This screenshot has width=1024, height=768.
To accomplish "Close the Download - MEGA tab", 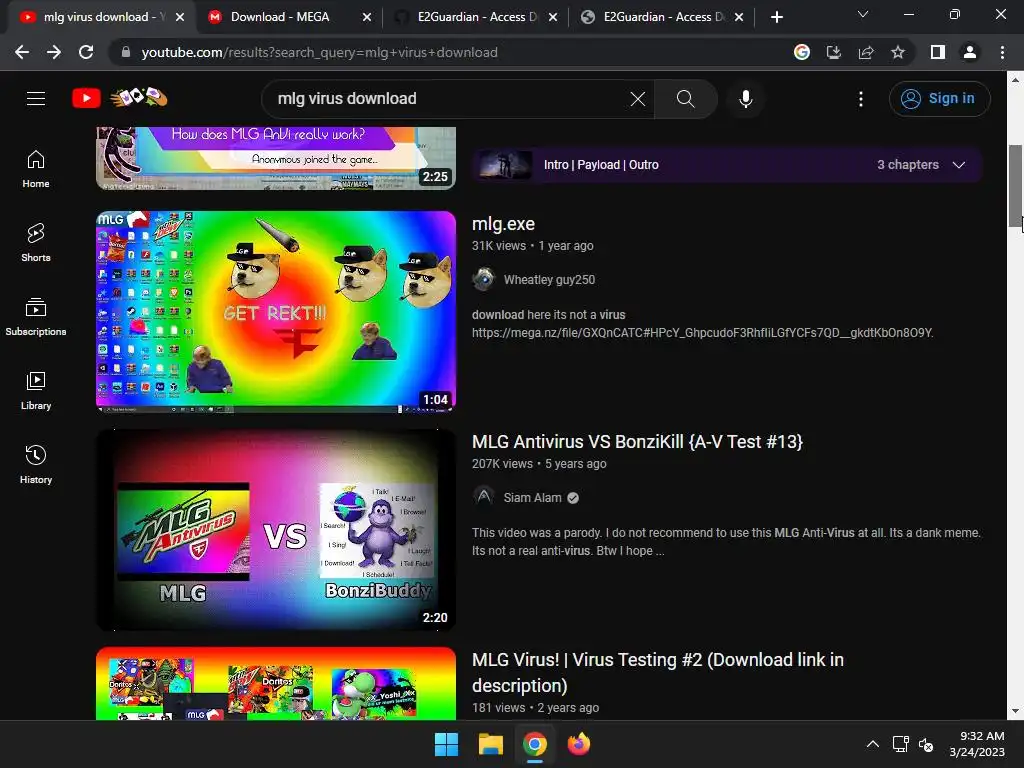I will tap(367, 17).
